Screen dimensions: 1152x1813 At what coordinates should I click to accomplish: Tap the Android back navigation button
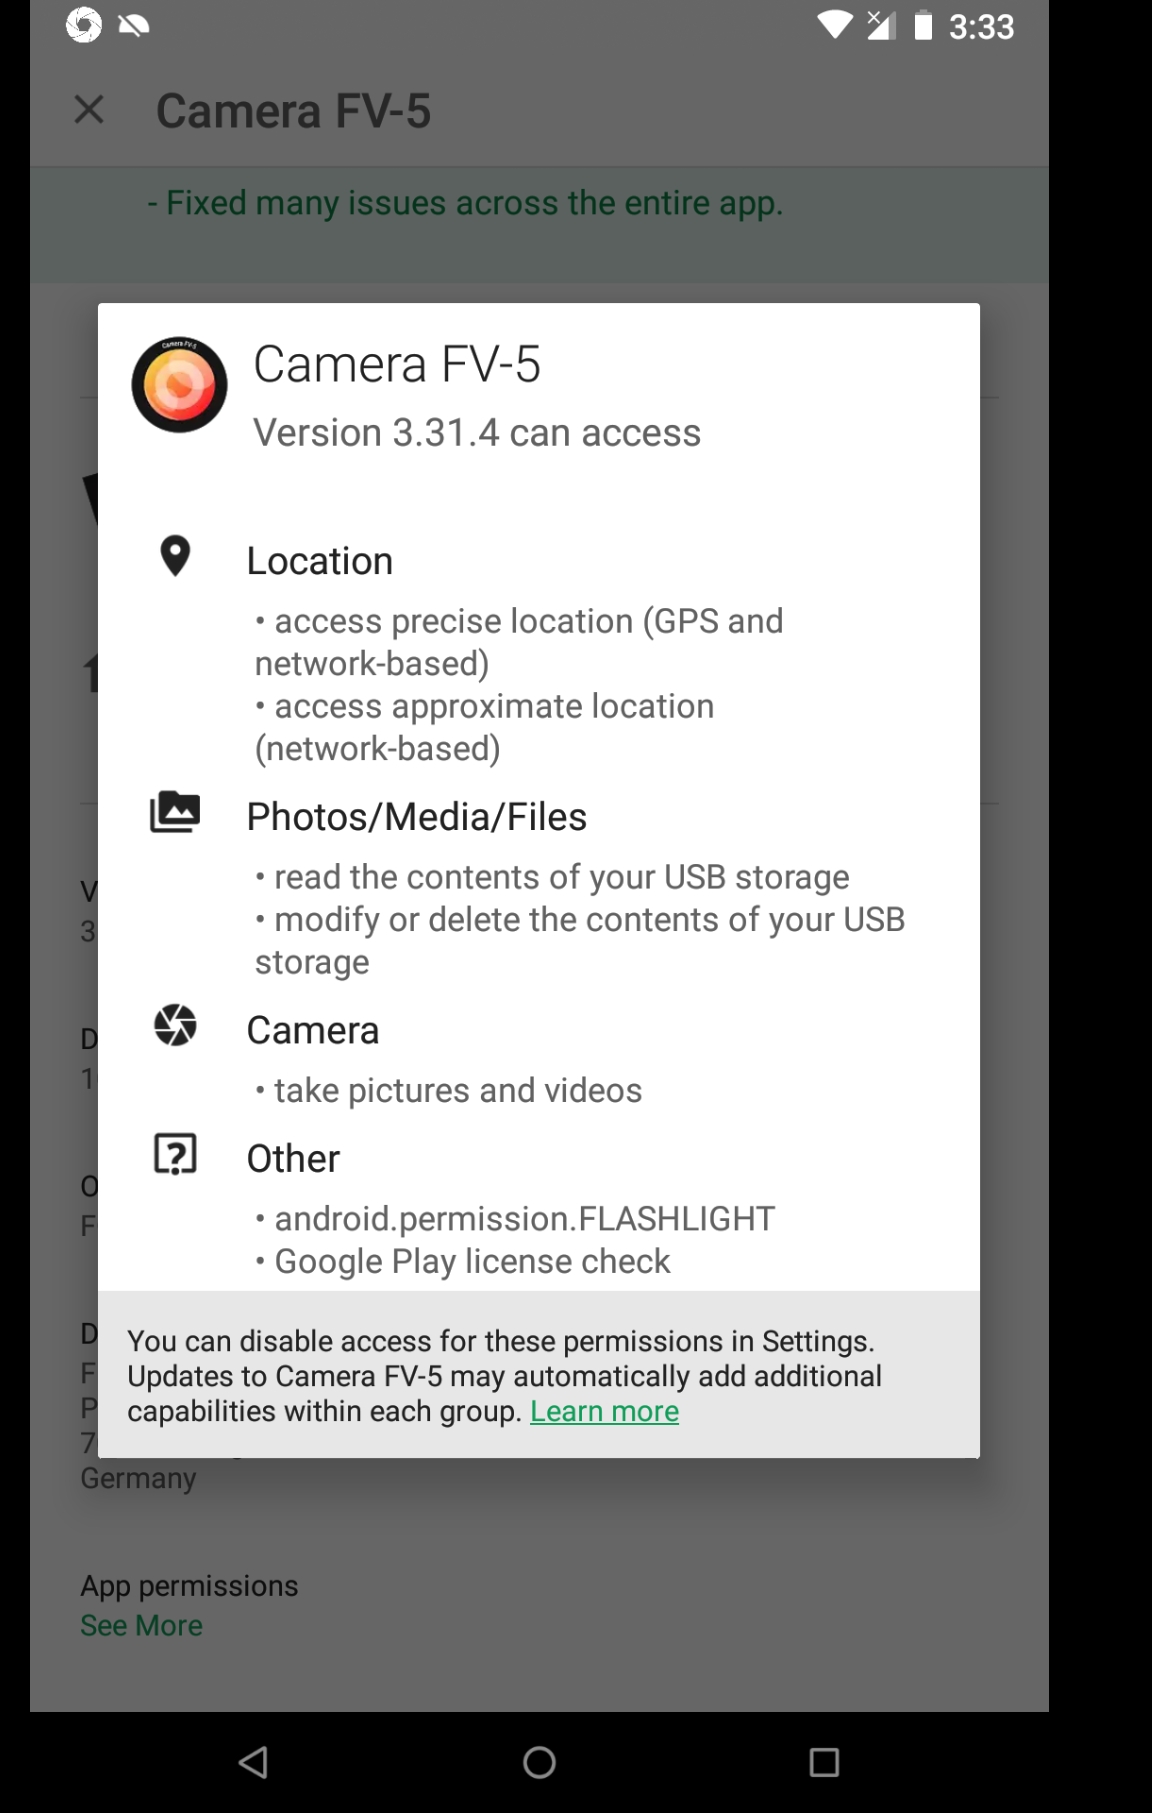[254, 1762]
